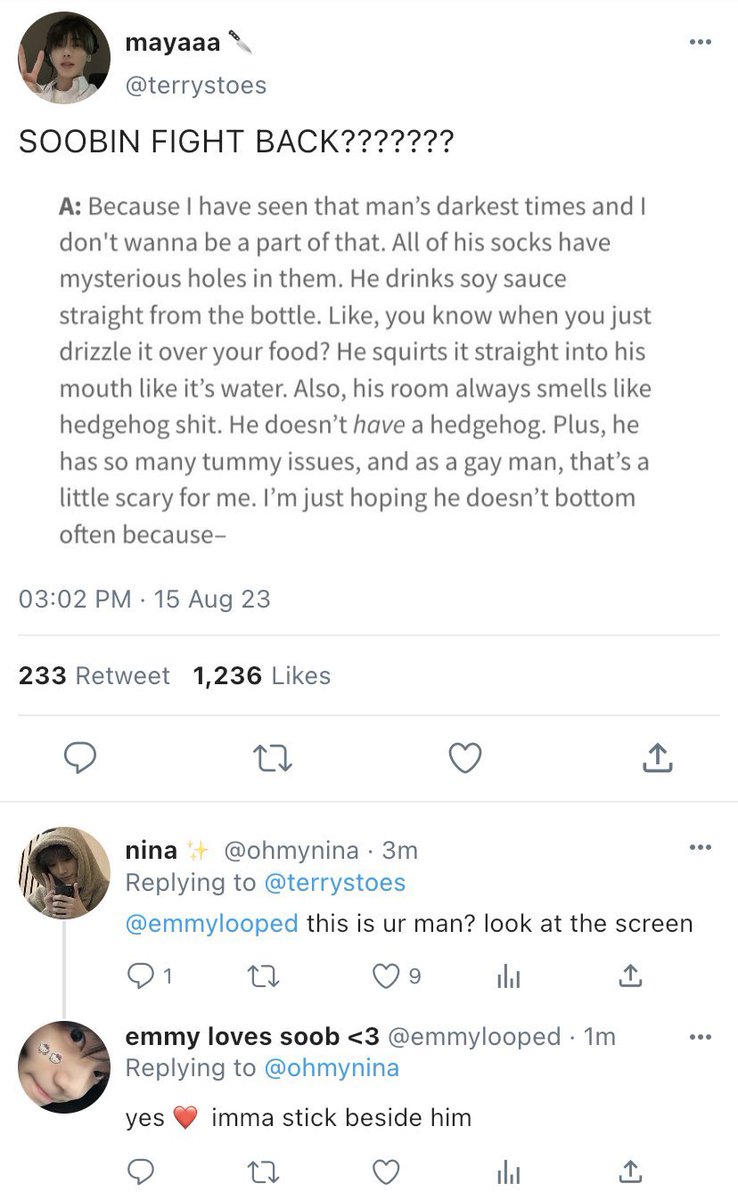Like emmy loves soob's reply
This screenshot has height=1200, width=738.
tap(386, 1171)
